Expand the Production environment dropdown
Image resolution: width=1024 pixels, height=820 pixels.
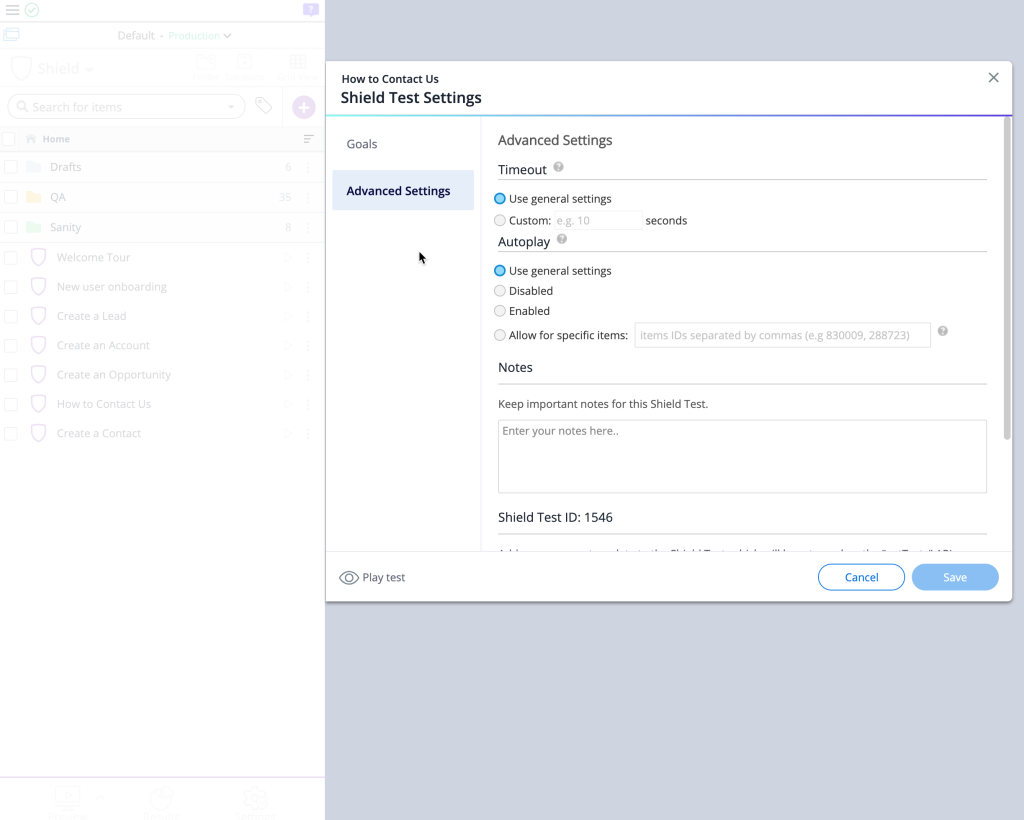(x=200, y=36)
